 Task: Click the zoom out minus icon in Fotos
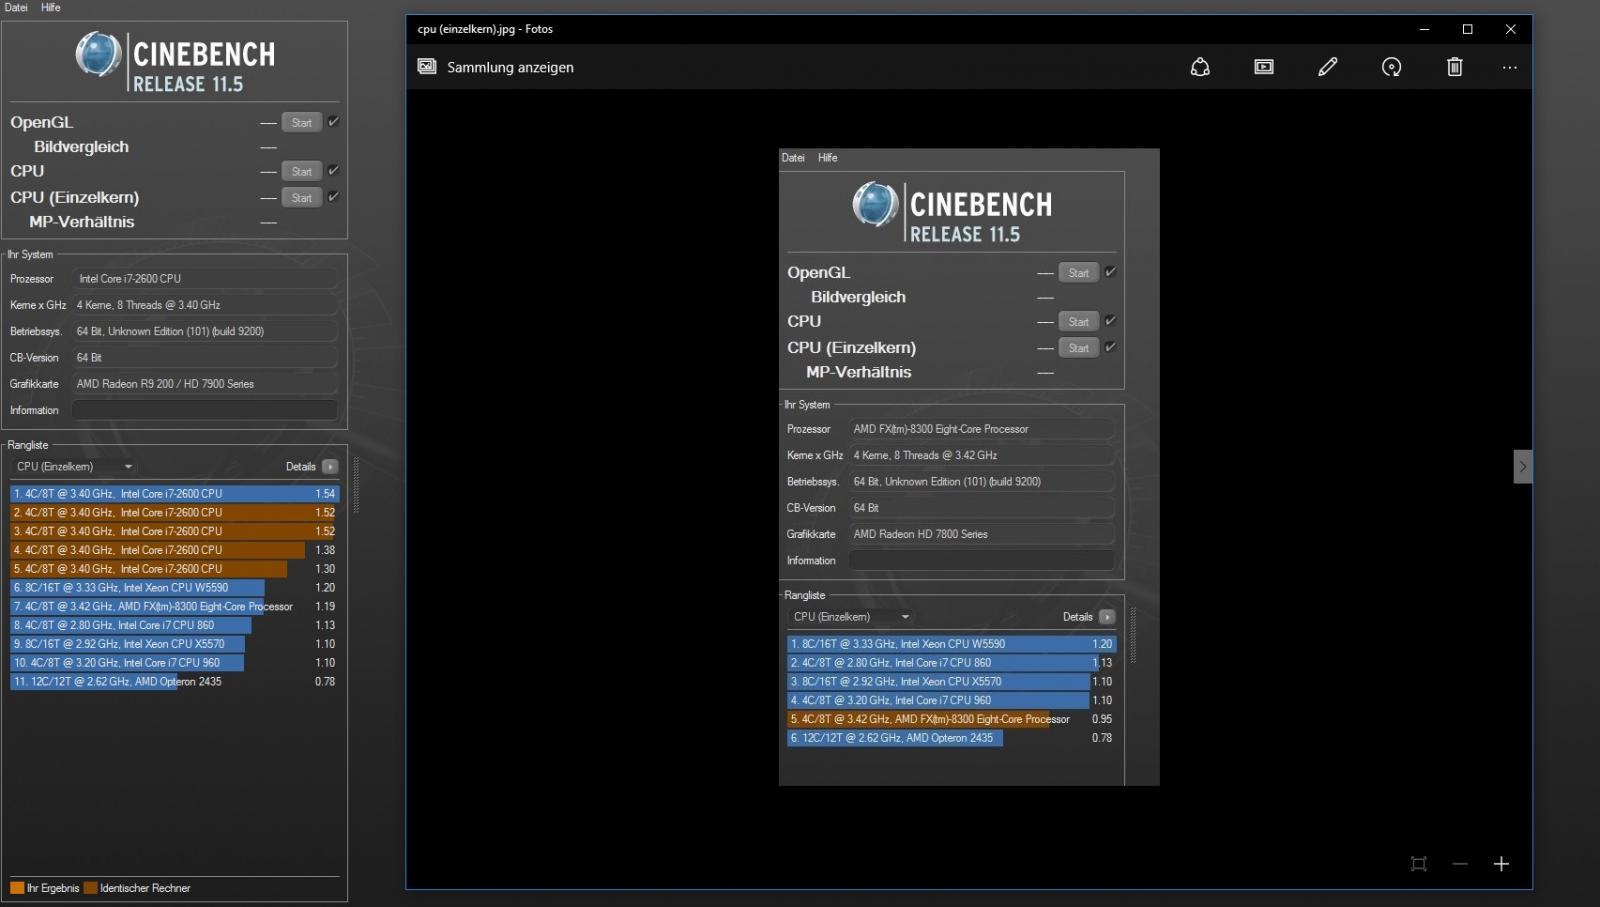[x=1460, y=864]
